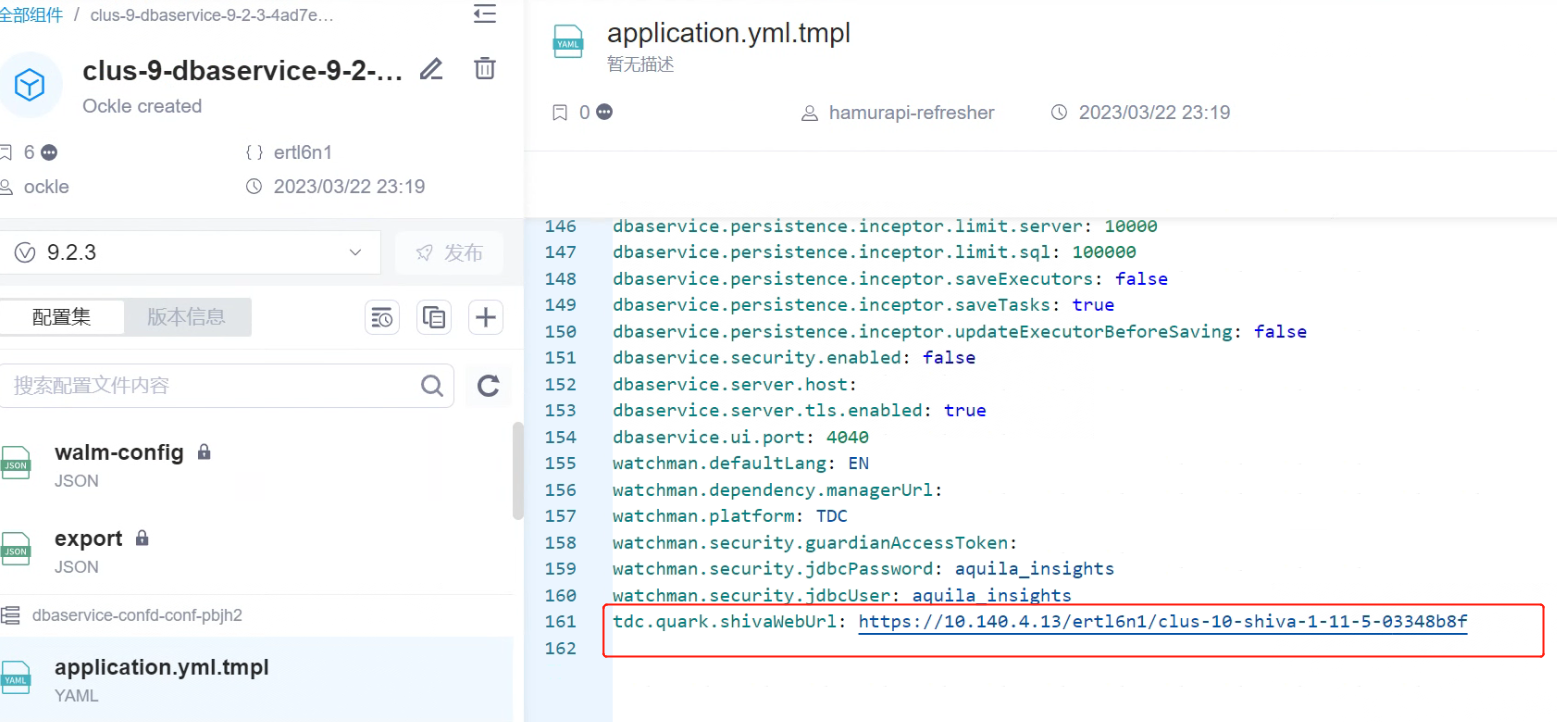Image resolution: width=1557 pixels, height=722 pixels.
Task: Open the config history list icon
Action: tap(383, 318)
